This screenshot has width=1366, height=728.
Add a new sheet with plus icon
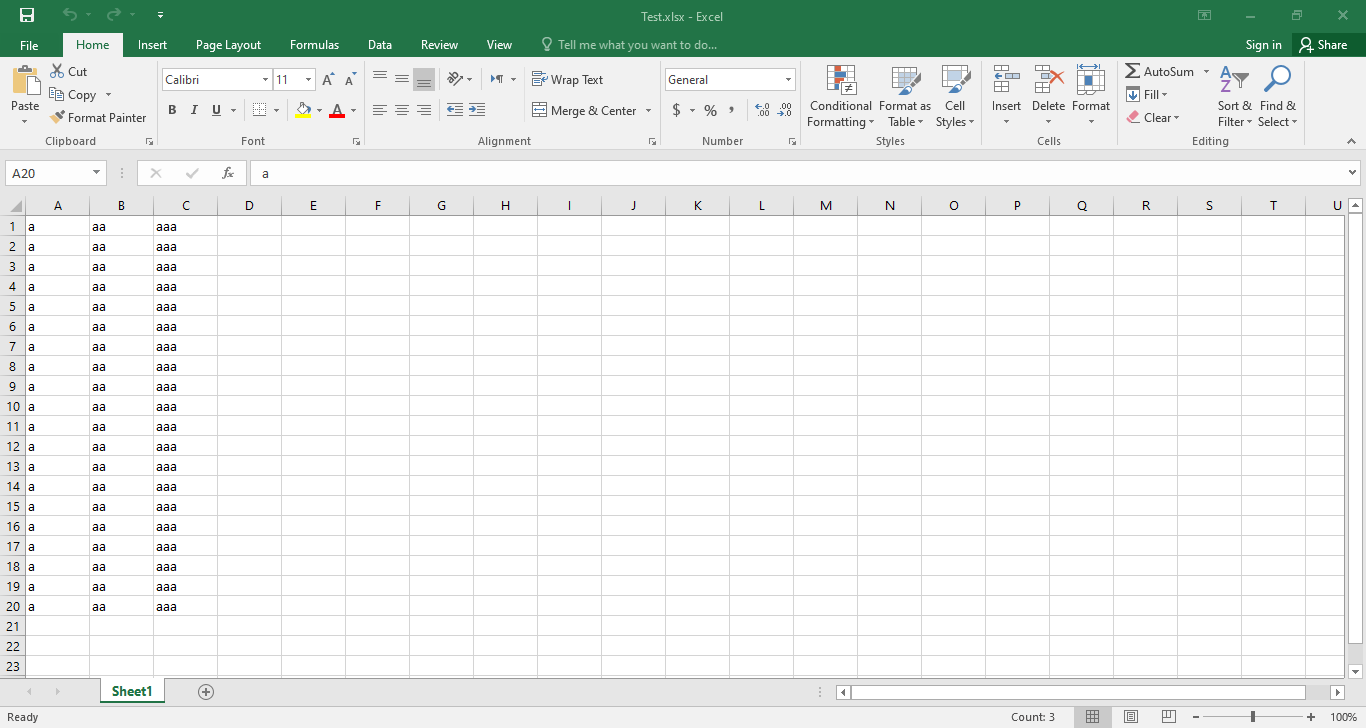(x=206, y=692)
